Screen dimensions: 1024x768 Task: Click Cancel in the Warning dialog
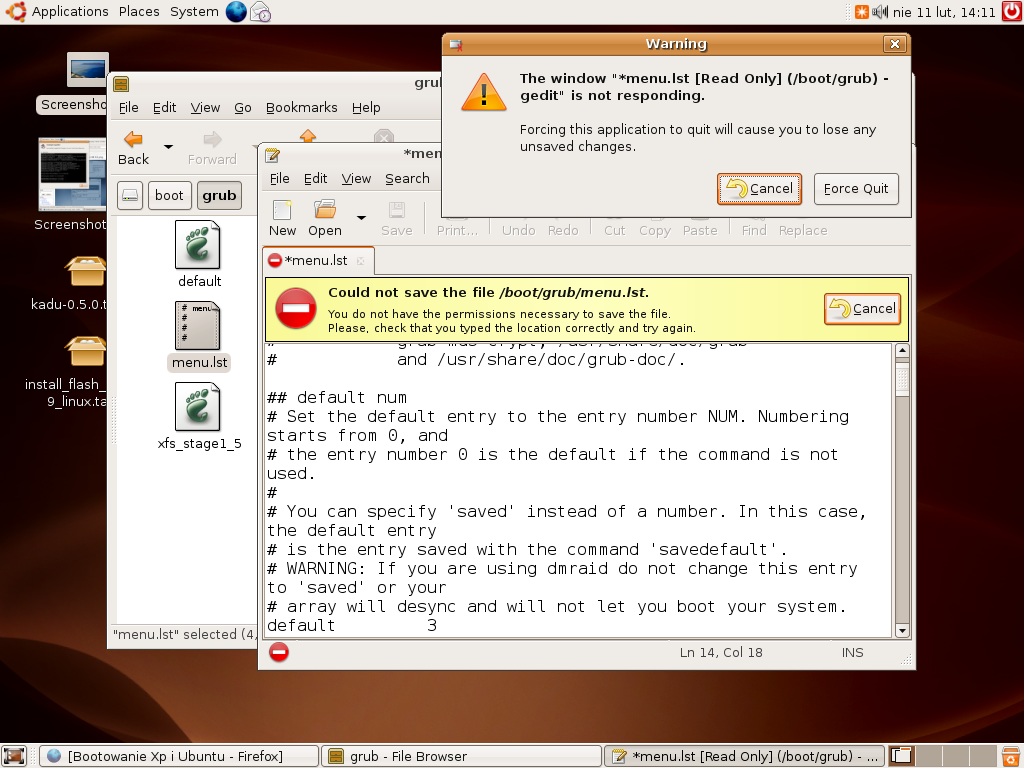point(759,189)
